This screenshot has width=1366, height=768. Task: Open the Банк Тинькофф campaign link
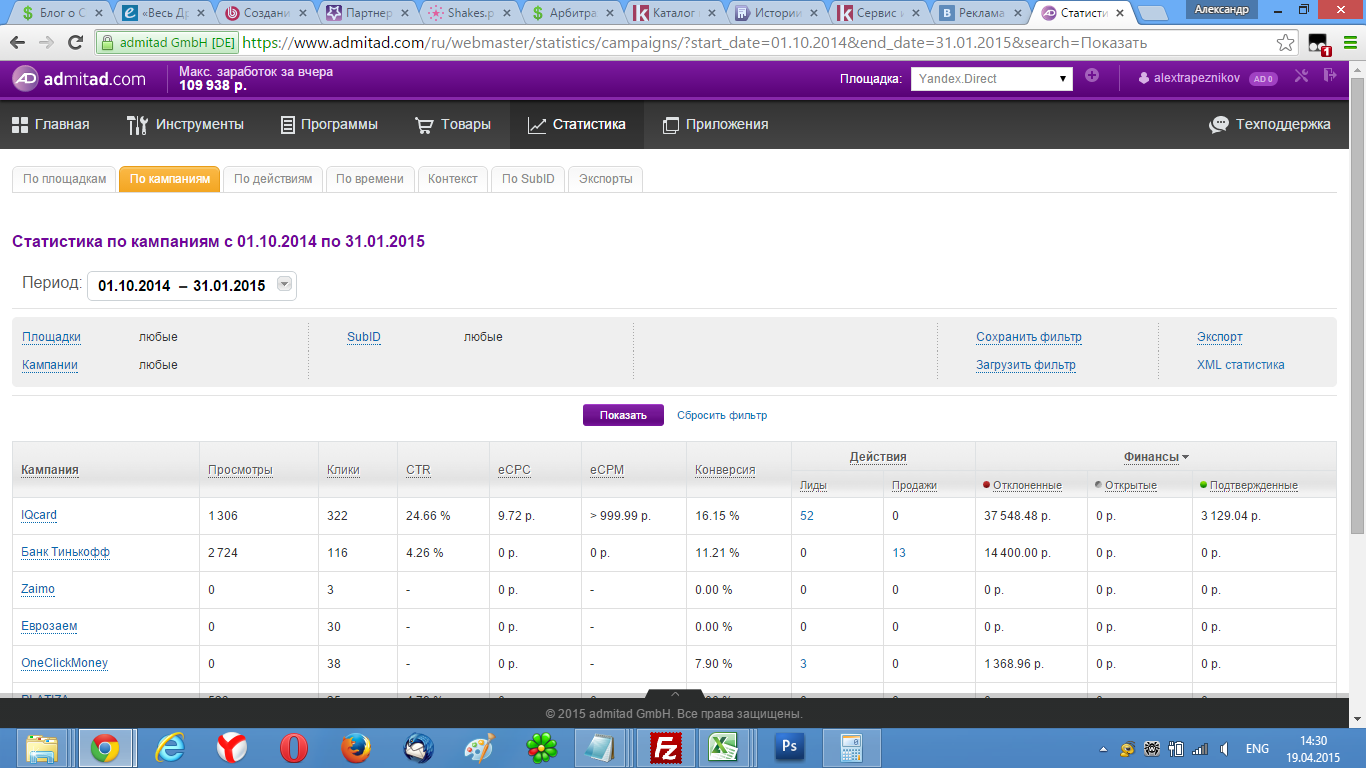click(x=65, y=552)
